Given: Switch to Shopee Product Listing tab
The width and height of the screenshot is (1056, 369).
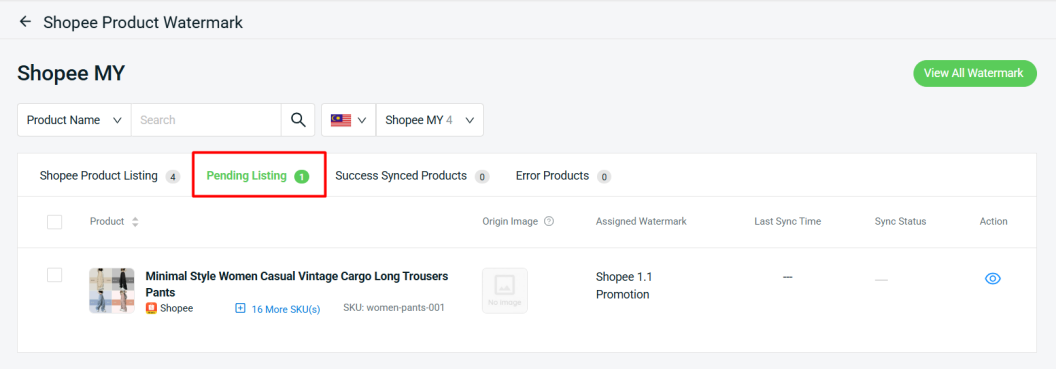Looking at the screenshot, I should tap(109, 176).
